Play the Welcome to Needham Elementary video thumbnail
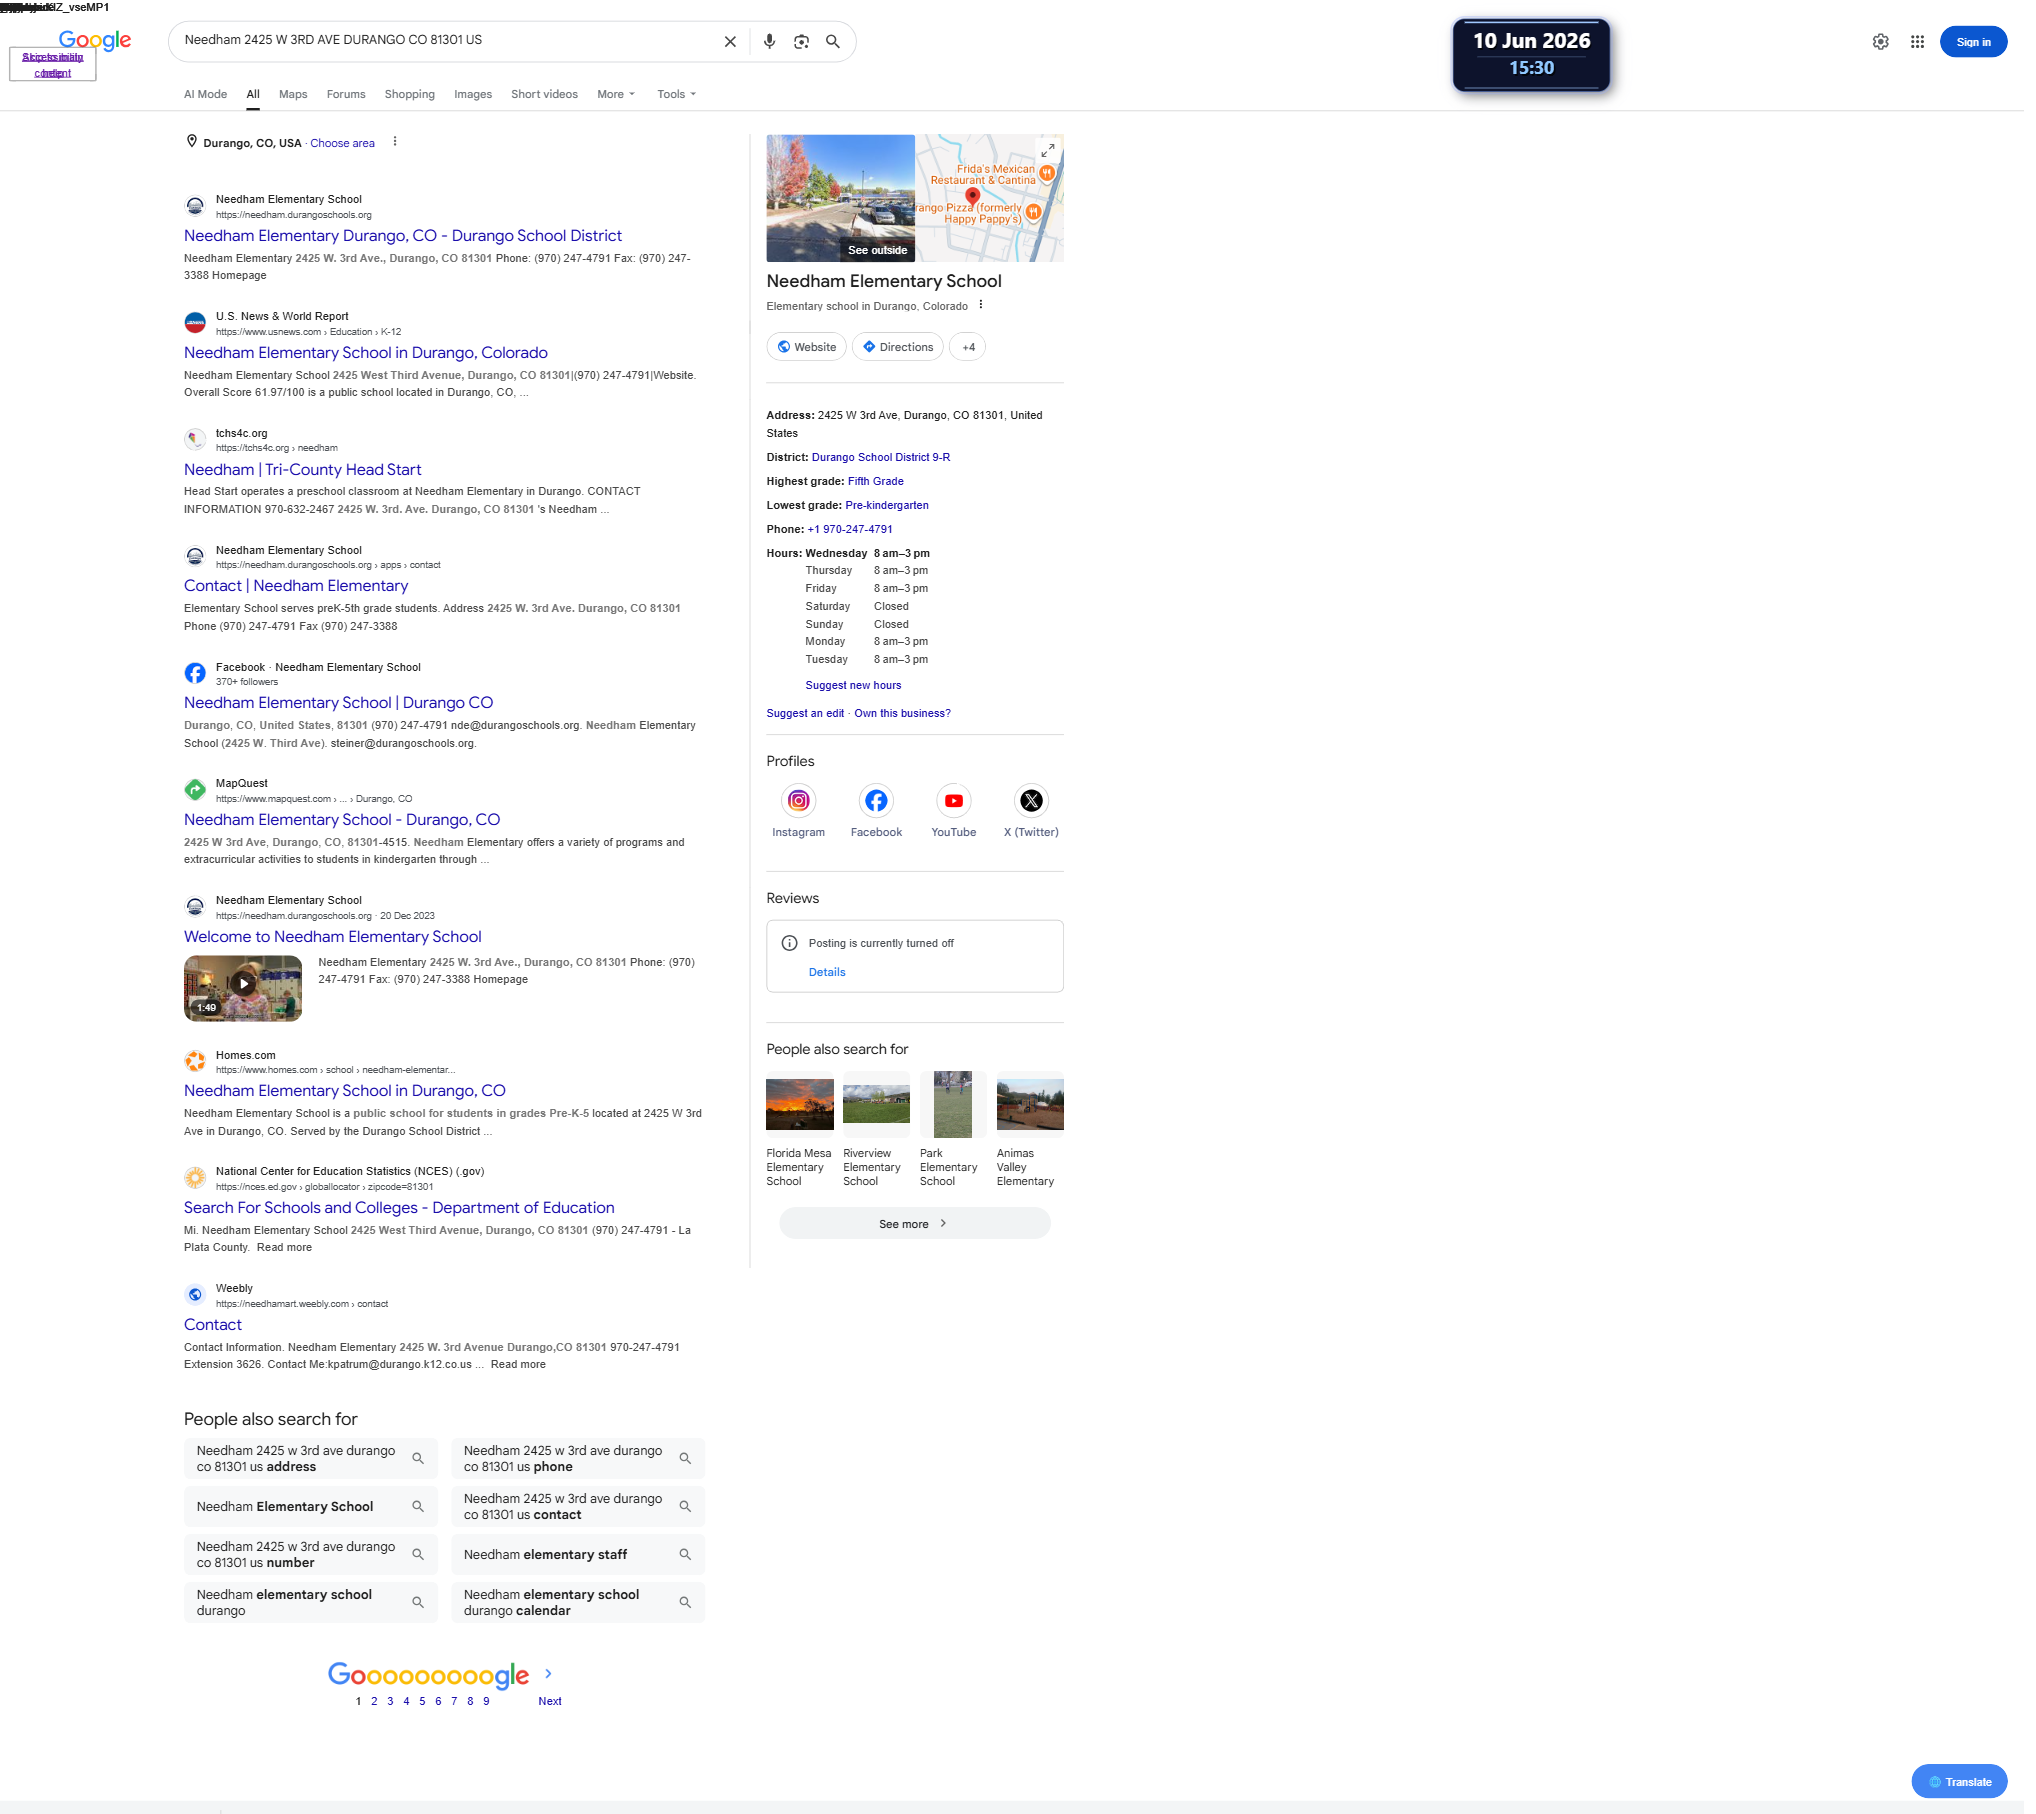Viewport: 2036px width, 1814px height. pyautogui.click(x=243, y=988)
